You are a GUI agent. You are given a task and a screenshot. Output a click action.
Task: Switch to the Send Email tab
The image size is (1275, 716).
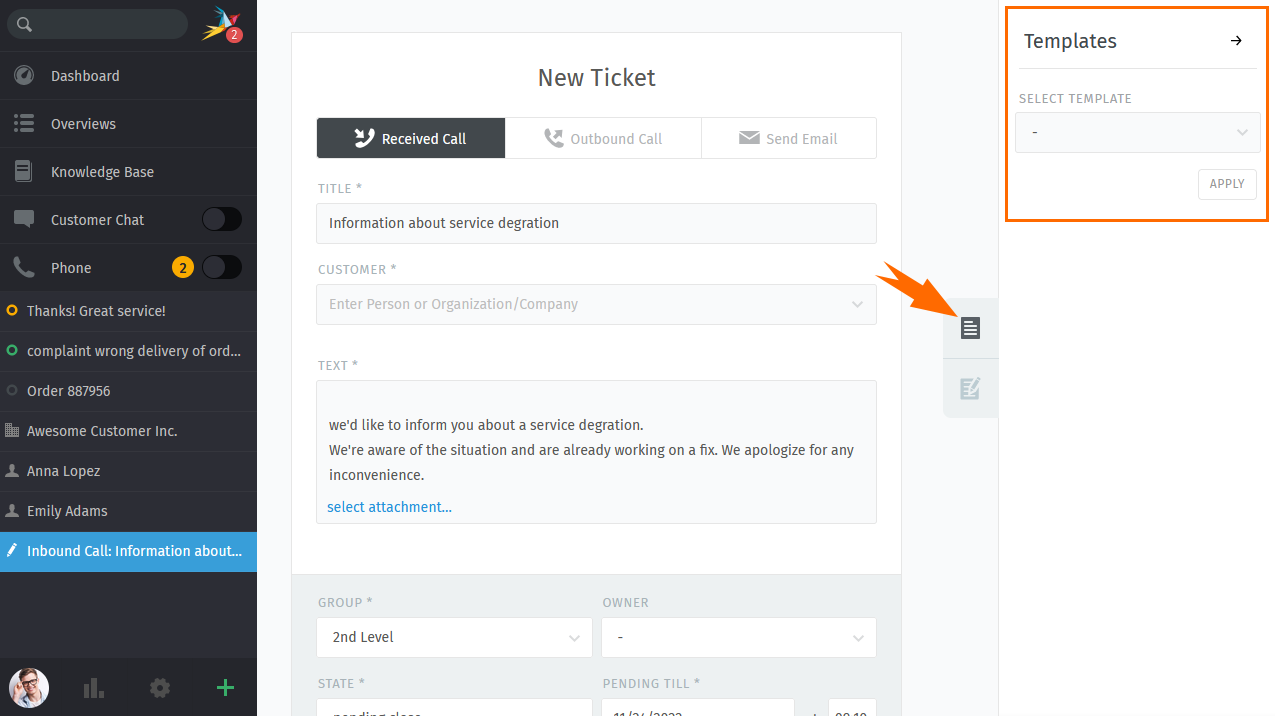(x=789, y=139)
